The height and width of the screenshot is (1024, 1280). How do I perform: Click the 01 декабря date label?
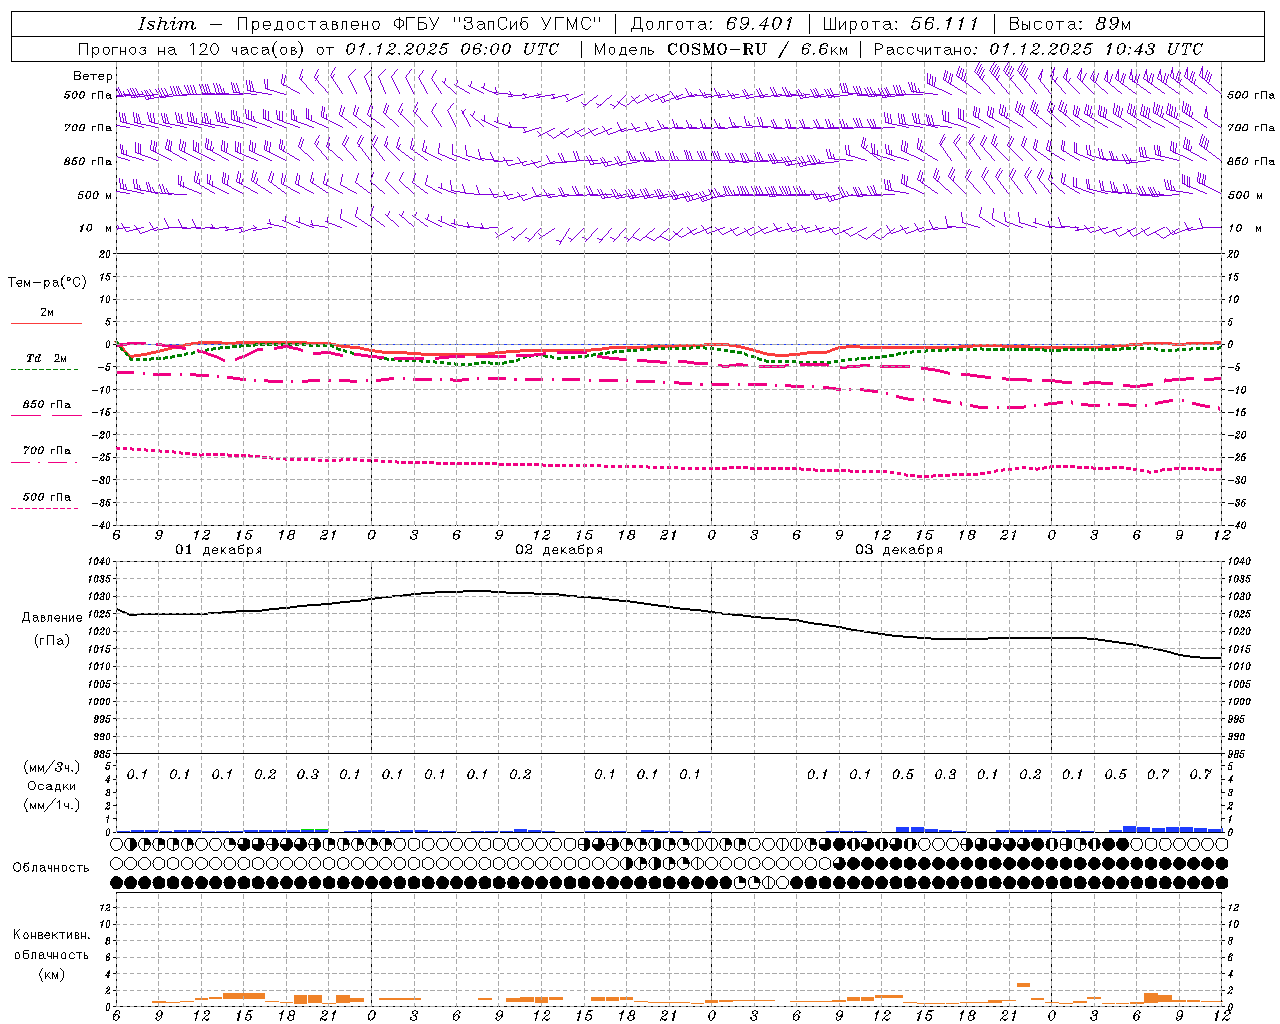219,550
